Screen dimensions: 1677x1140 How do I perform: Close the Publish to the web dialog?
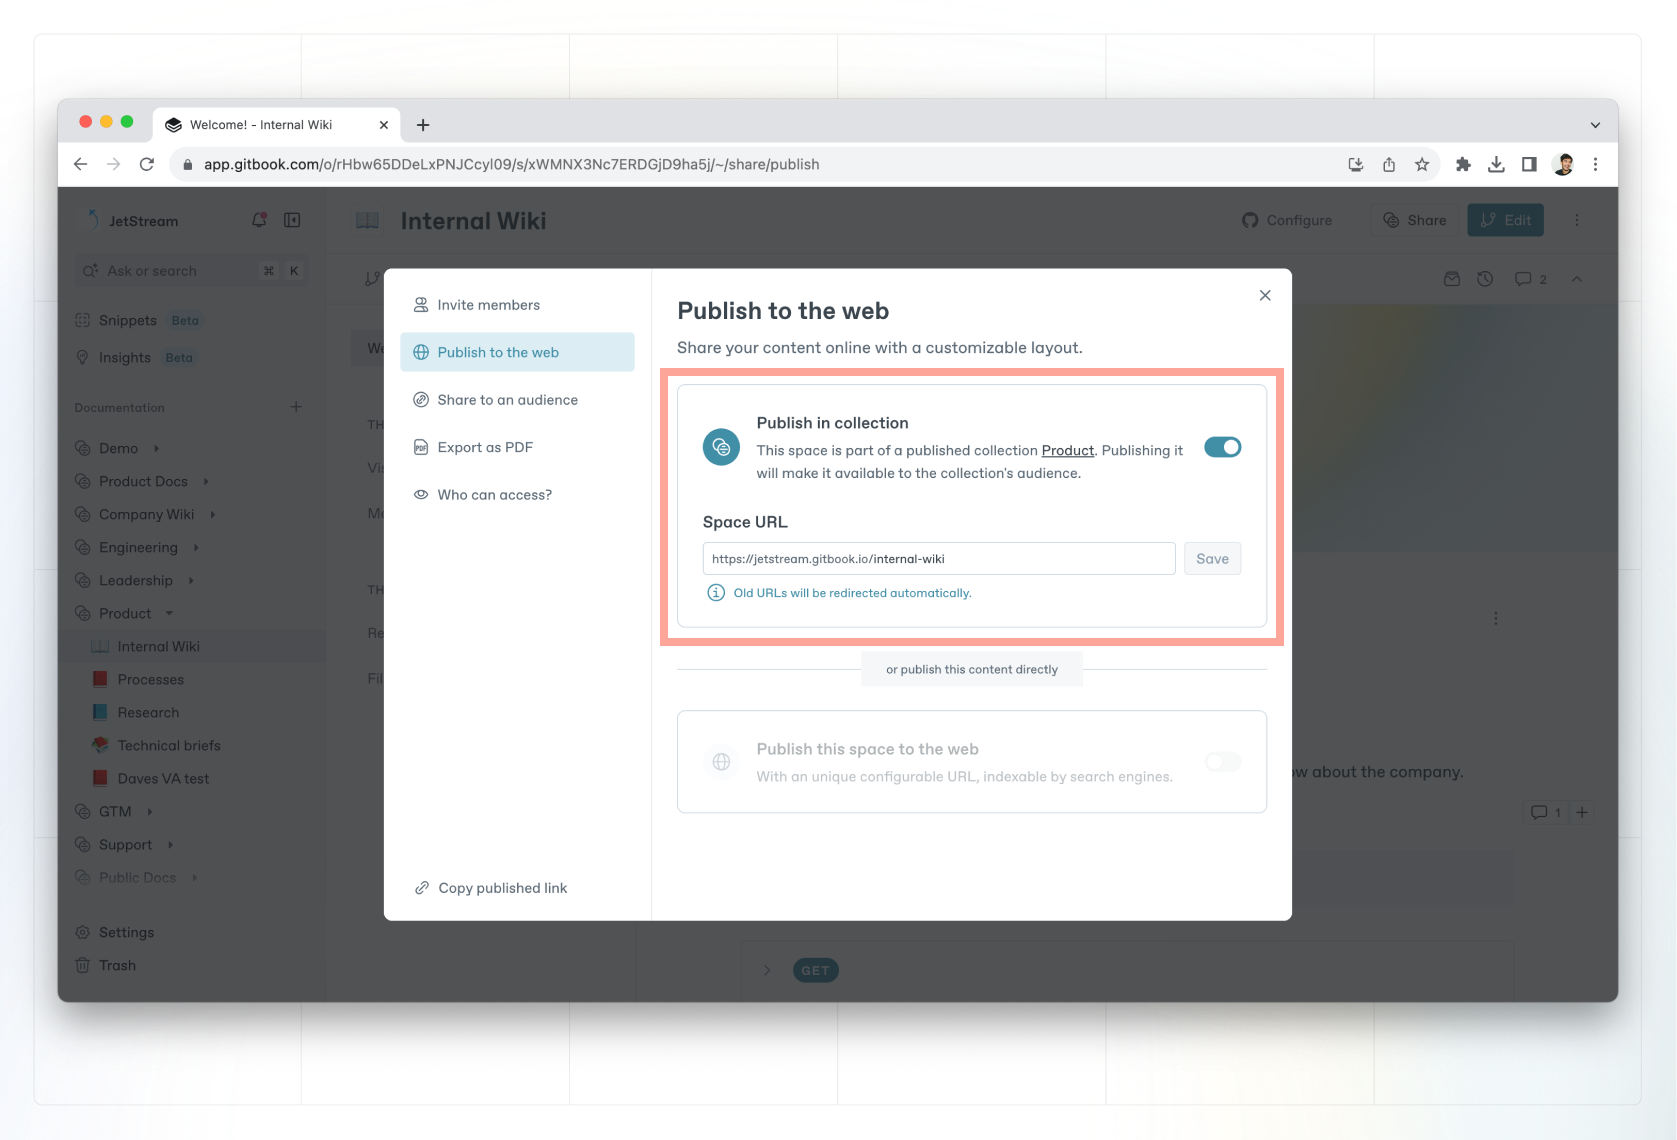click(1265, 295)
